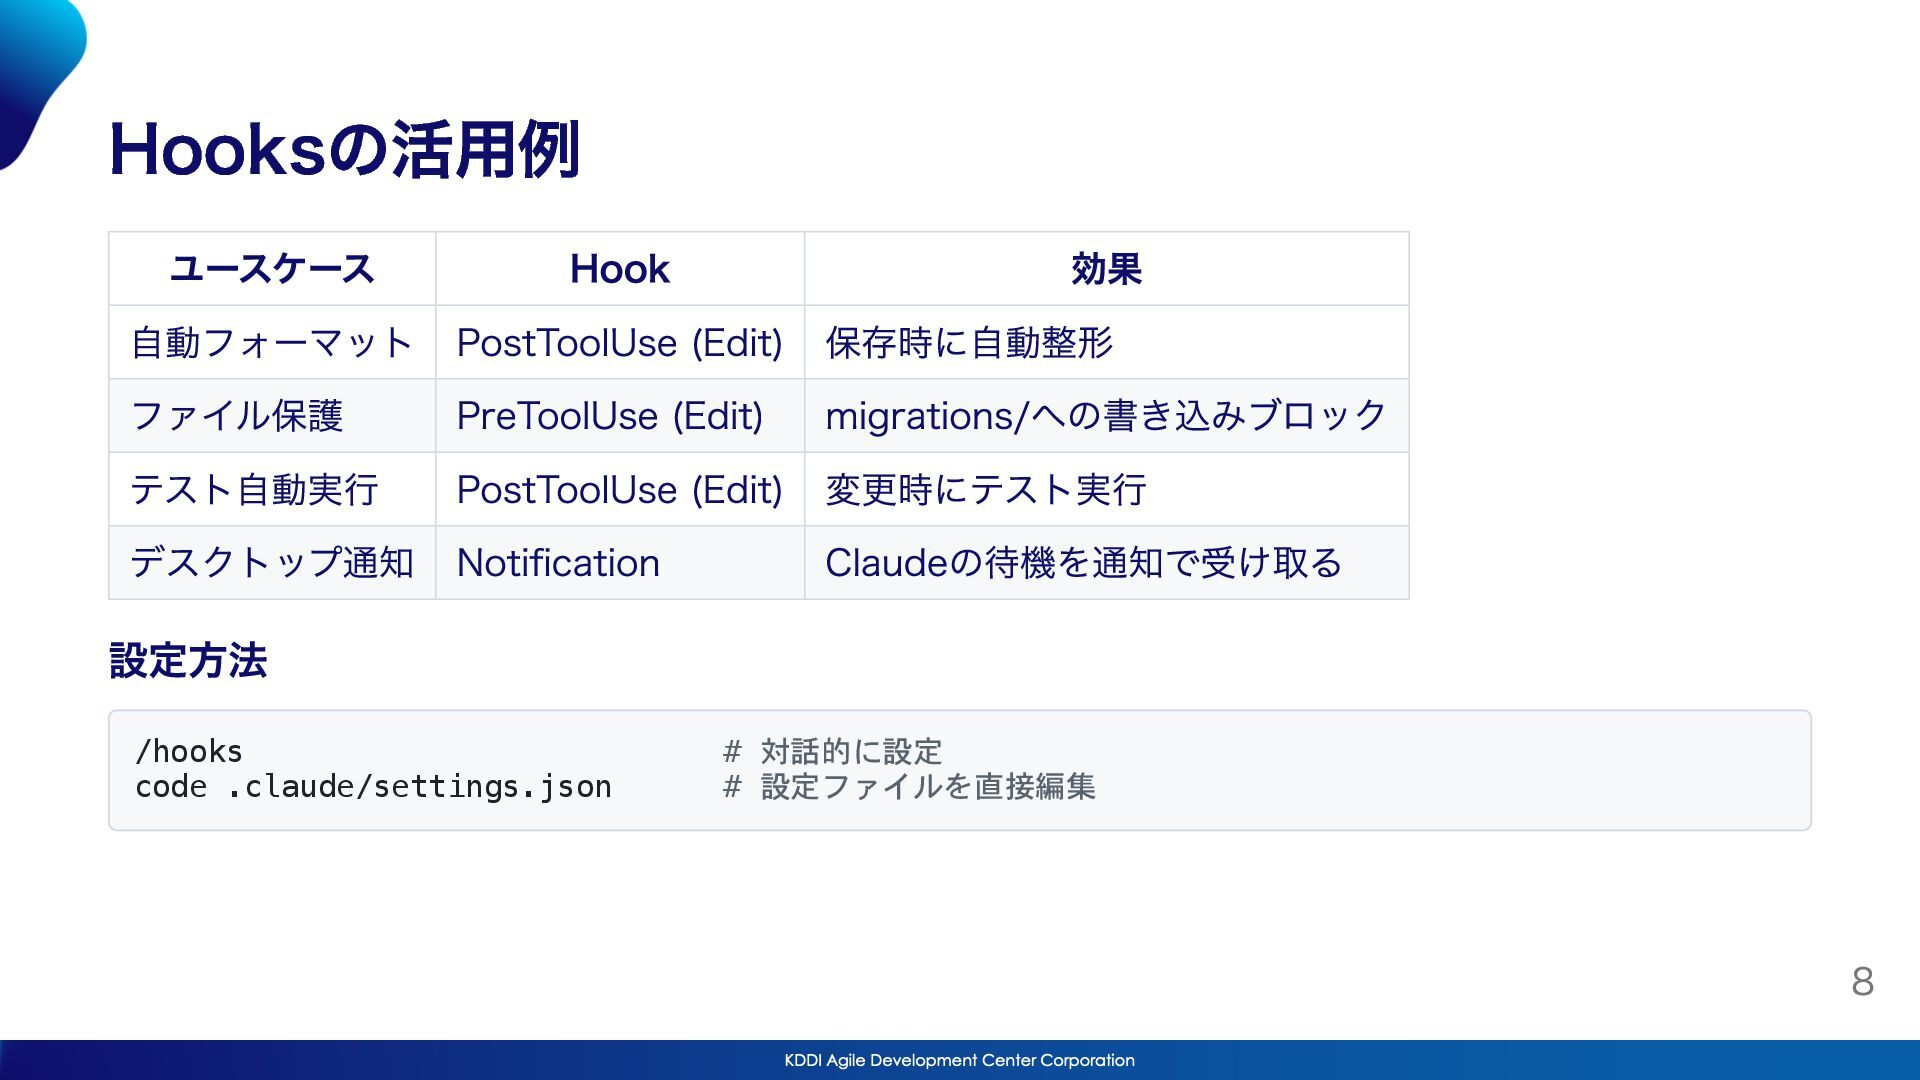Image resolution: width=1920 pixels, height=1080 pixels.
Task: Click the Notification hook cell
Action: click(558, 563)
